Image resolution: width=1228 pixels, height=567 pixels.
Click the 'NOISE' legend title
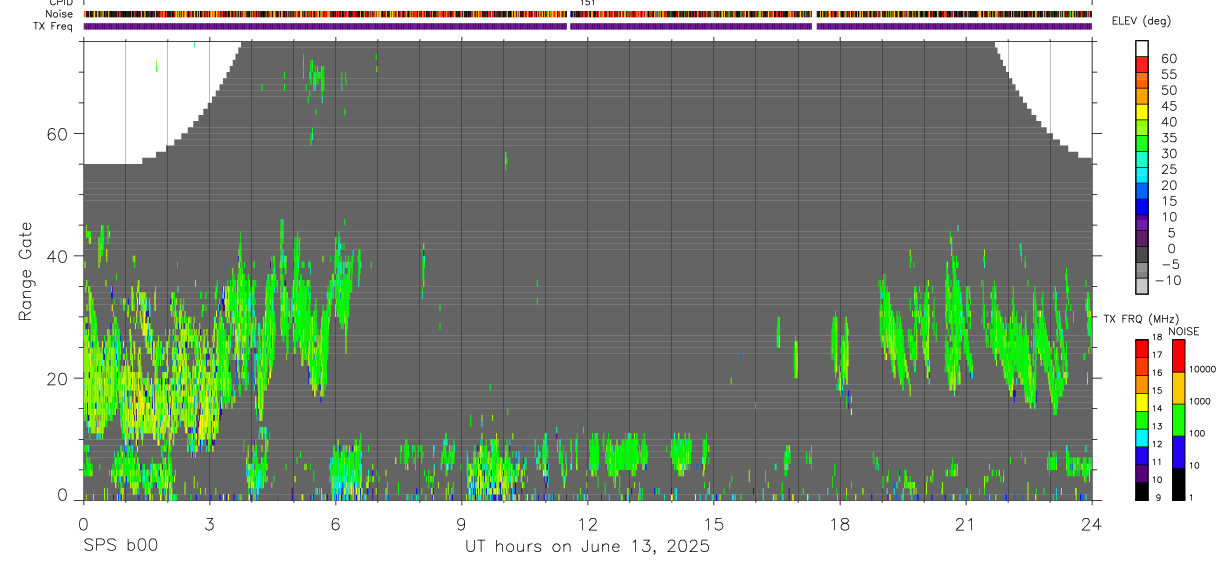1183,331
